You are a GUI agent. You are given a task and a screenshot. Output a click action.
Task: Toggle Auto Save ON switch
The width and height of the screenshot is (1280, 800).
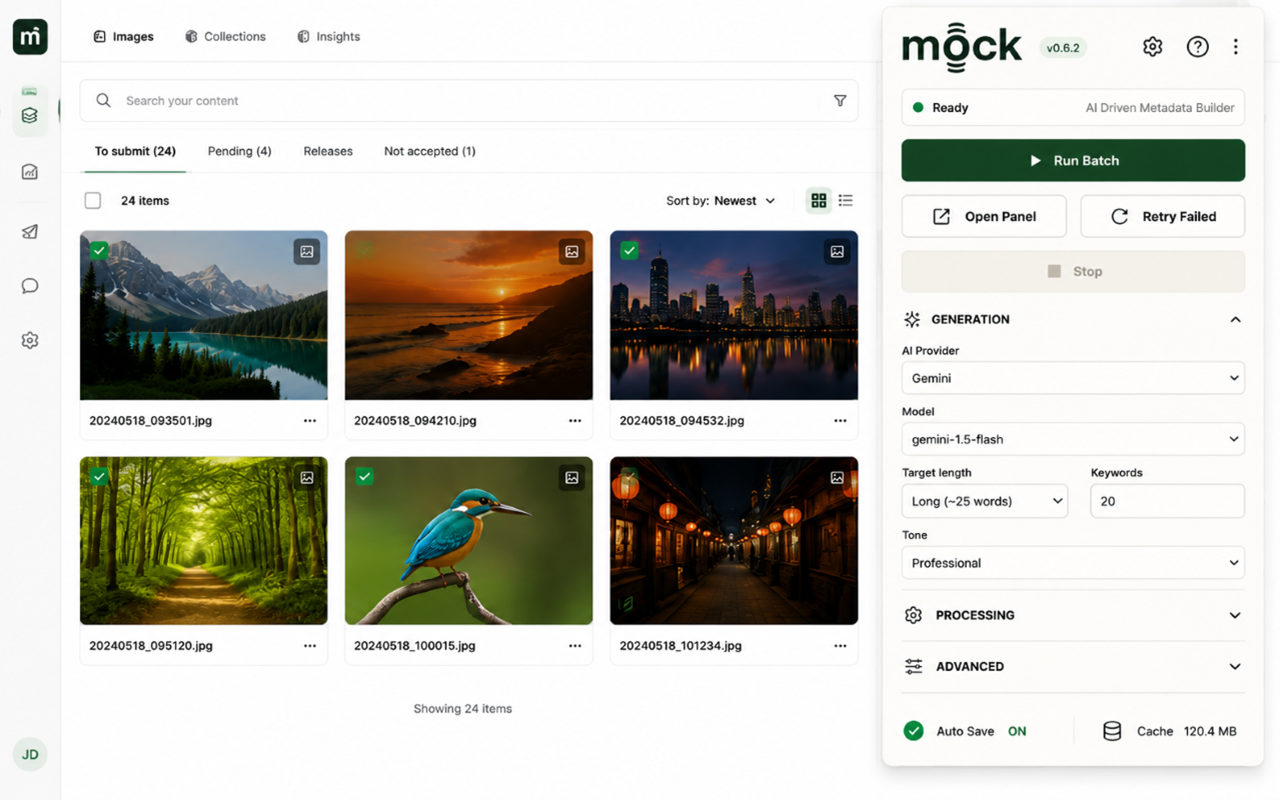(x=965, y=731)
